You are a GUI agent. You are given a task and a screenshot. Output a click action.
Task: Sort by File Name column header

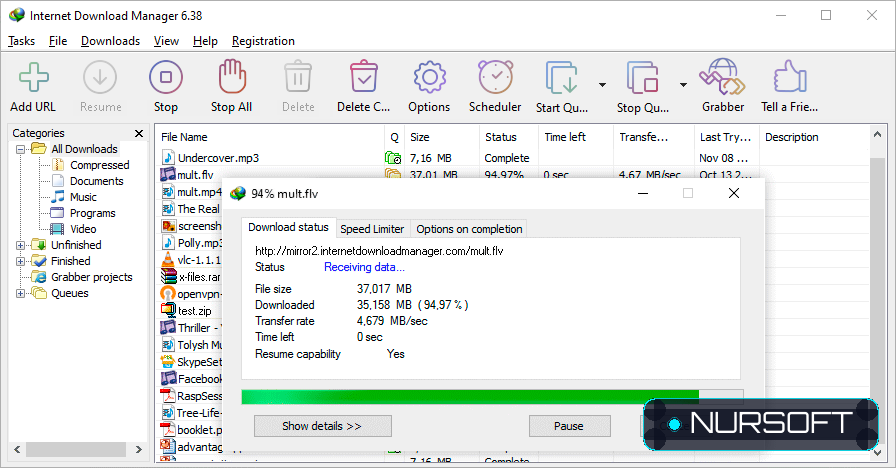click(270, 137)
